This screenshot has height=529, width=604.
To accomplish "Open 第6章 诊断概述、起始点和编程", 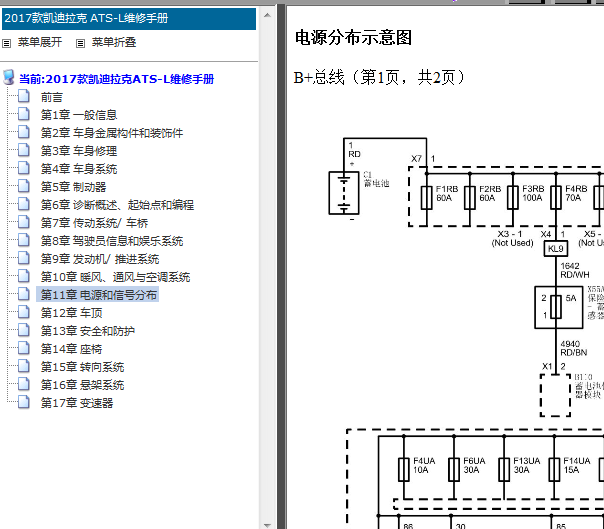I will pyautogui.click(x=117, y=205).
